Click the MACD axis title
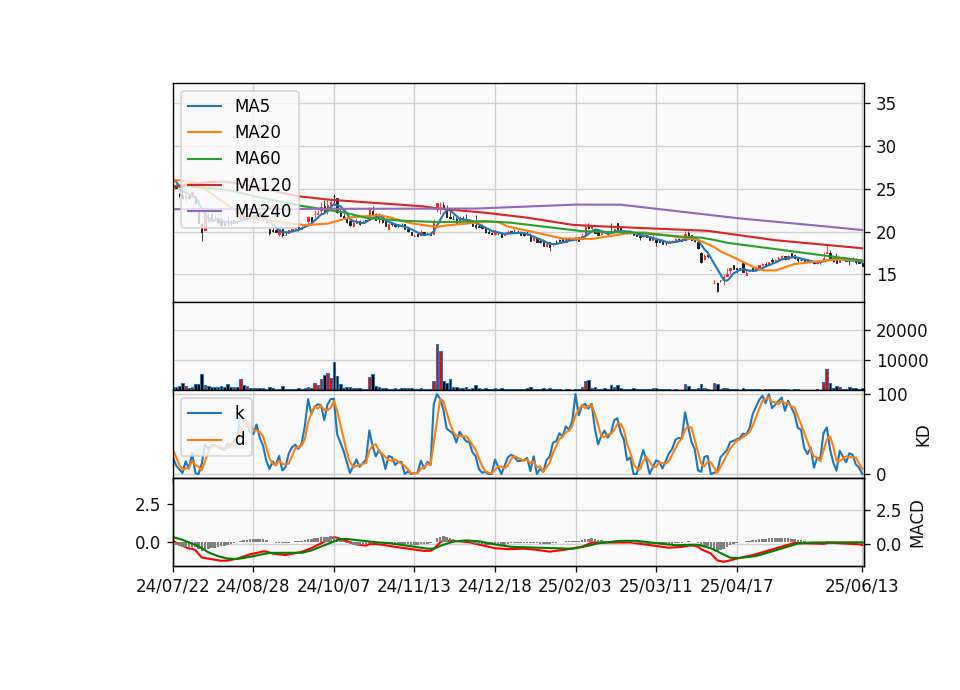 (917, 525)
